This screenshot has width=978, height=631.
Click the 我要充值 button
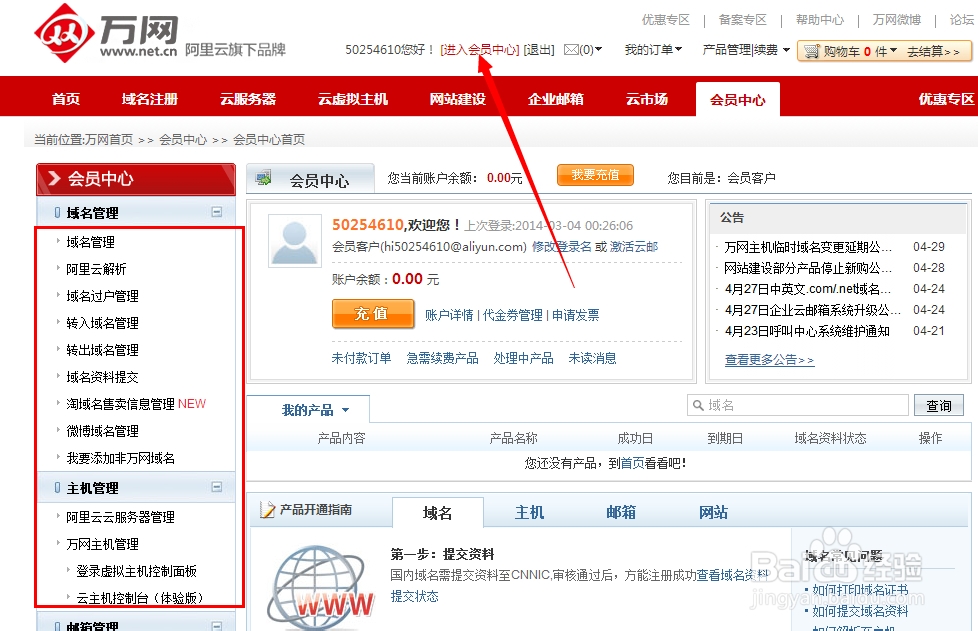click(595, 175)
